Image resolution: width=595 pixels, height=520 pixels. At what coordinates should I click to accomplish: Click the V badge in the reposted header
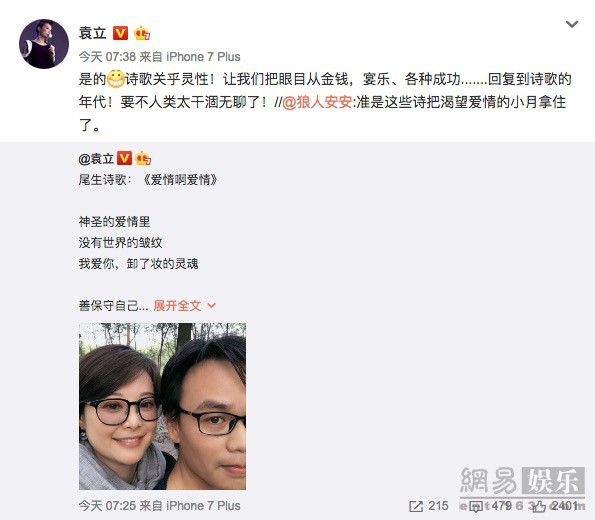124,158
